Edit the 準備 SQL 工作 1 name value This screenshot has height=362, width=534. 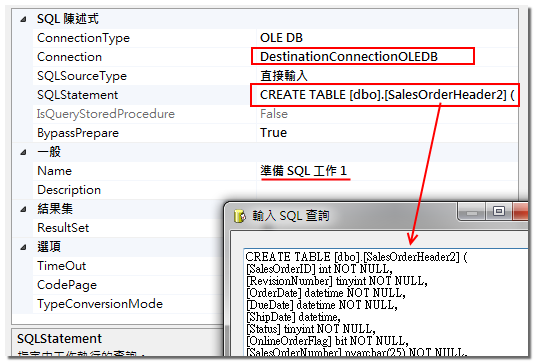coord(304,171)
